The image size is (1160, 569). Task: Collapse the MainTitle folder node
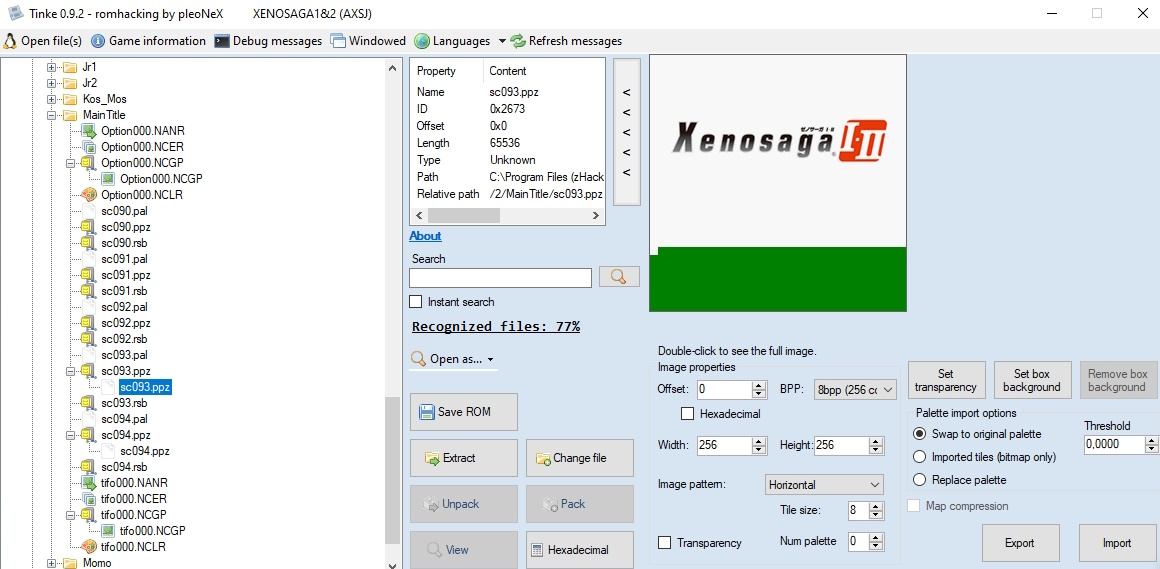tap(52, 115)
